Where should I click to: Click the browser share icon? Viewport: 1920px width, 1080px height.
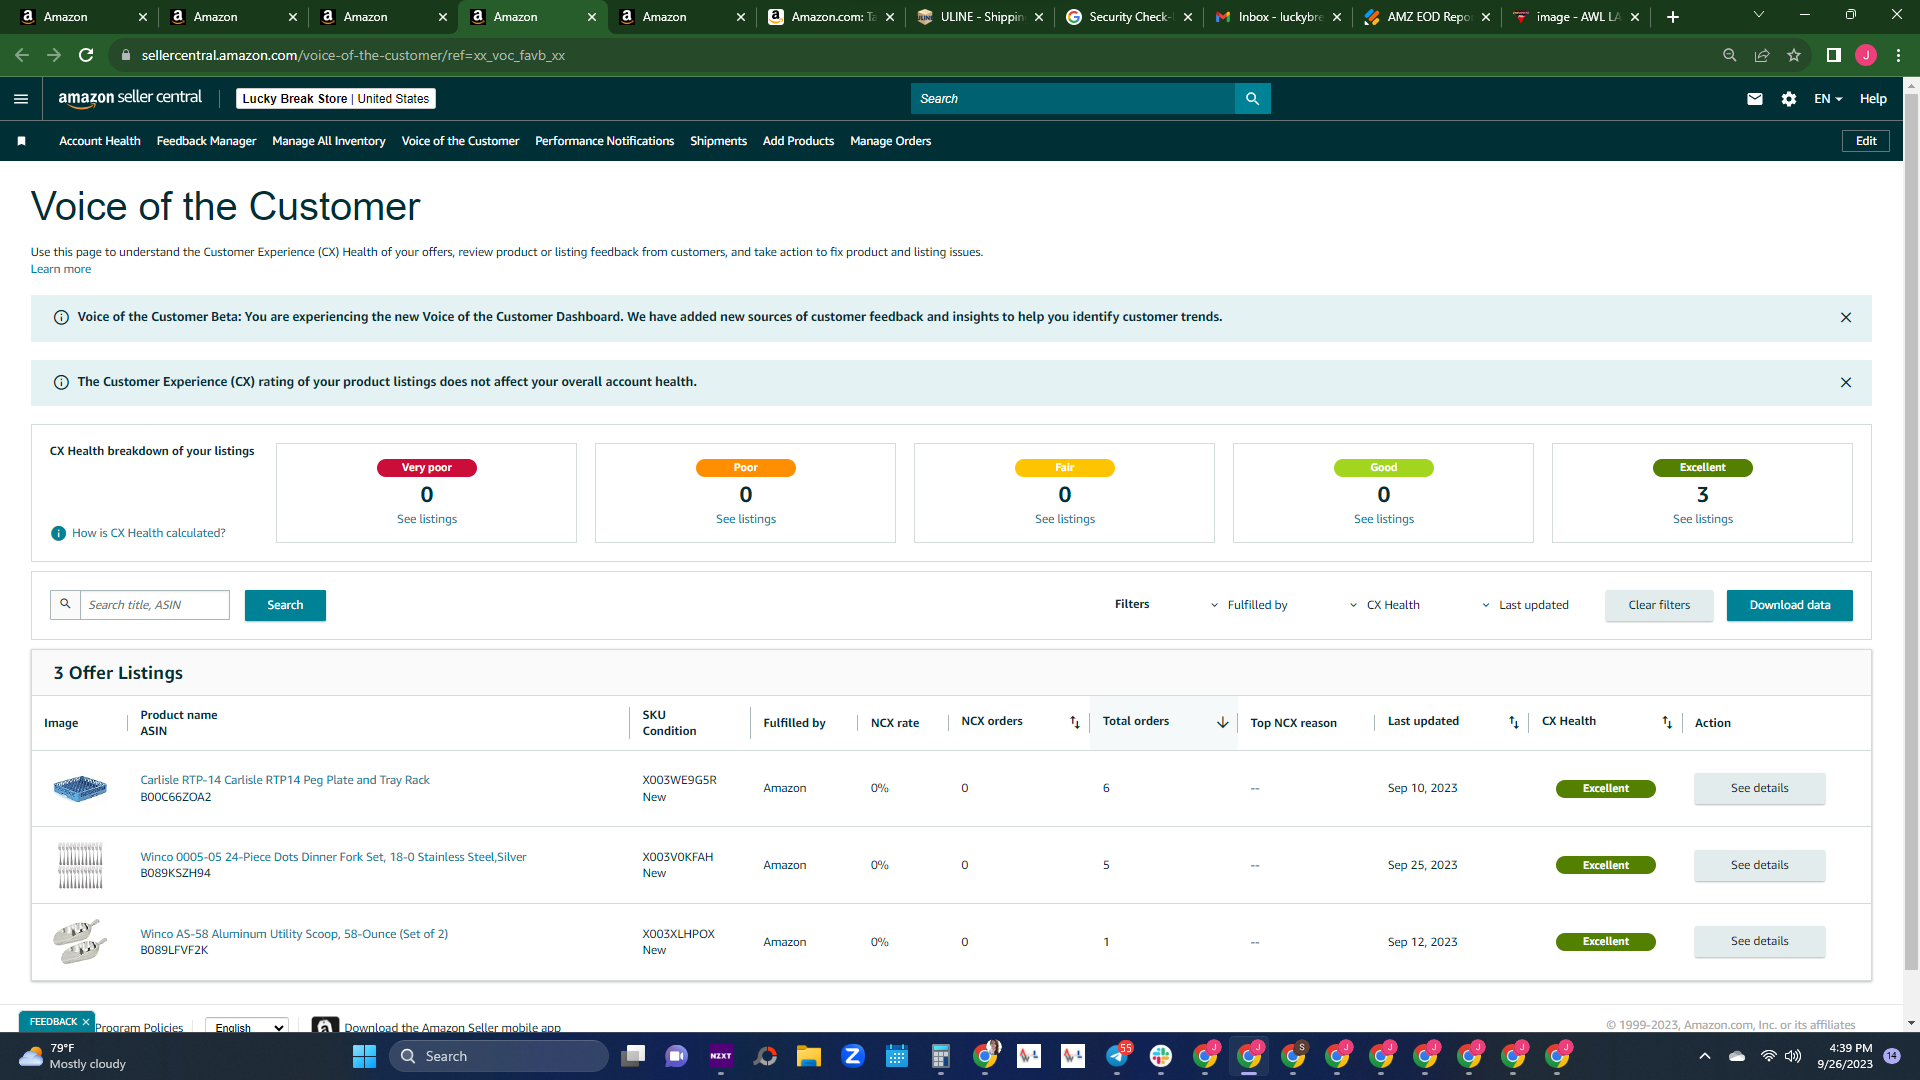click(x=1762, y=55)
